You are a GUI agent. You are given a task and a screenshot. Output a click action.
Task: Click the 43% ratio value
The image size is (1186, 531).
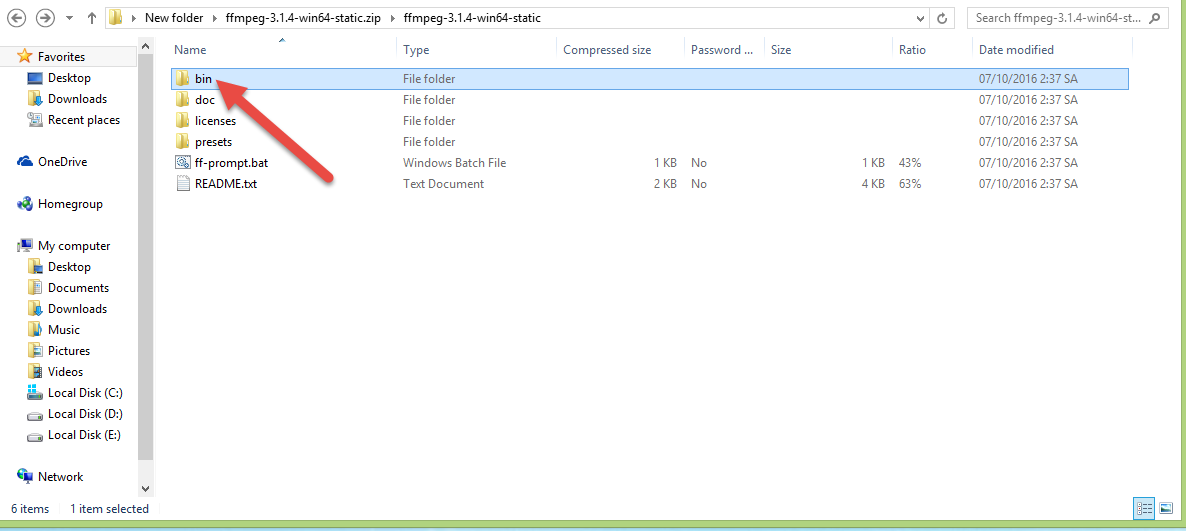click(910, 163)
